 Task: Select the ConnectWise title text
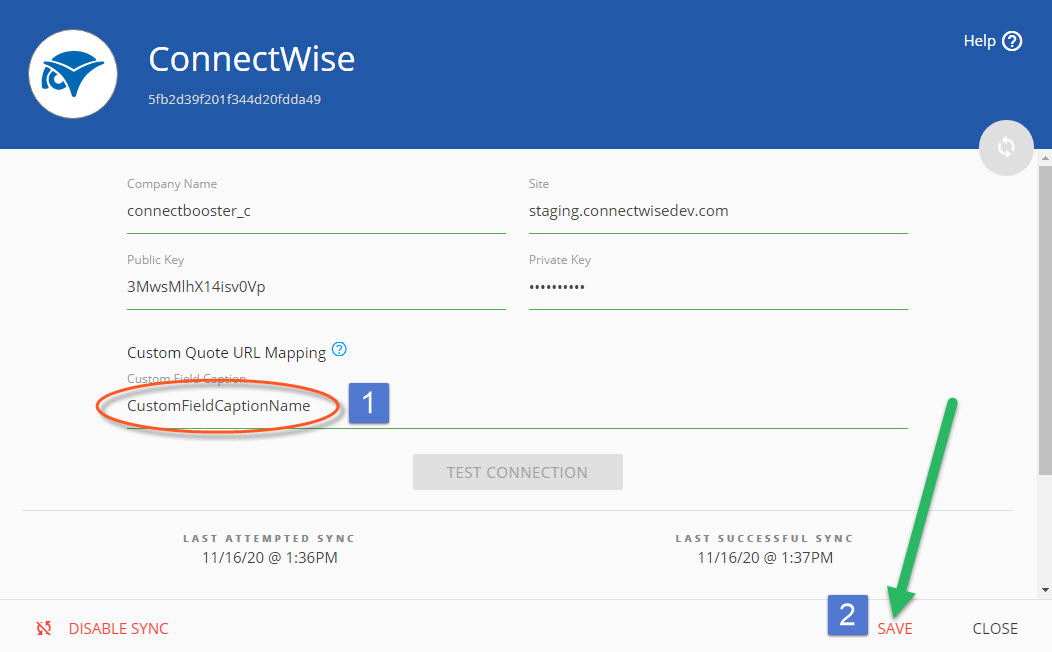coord(252,59)
